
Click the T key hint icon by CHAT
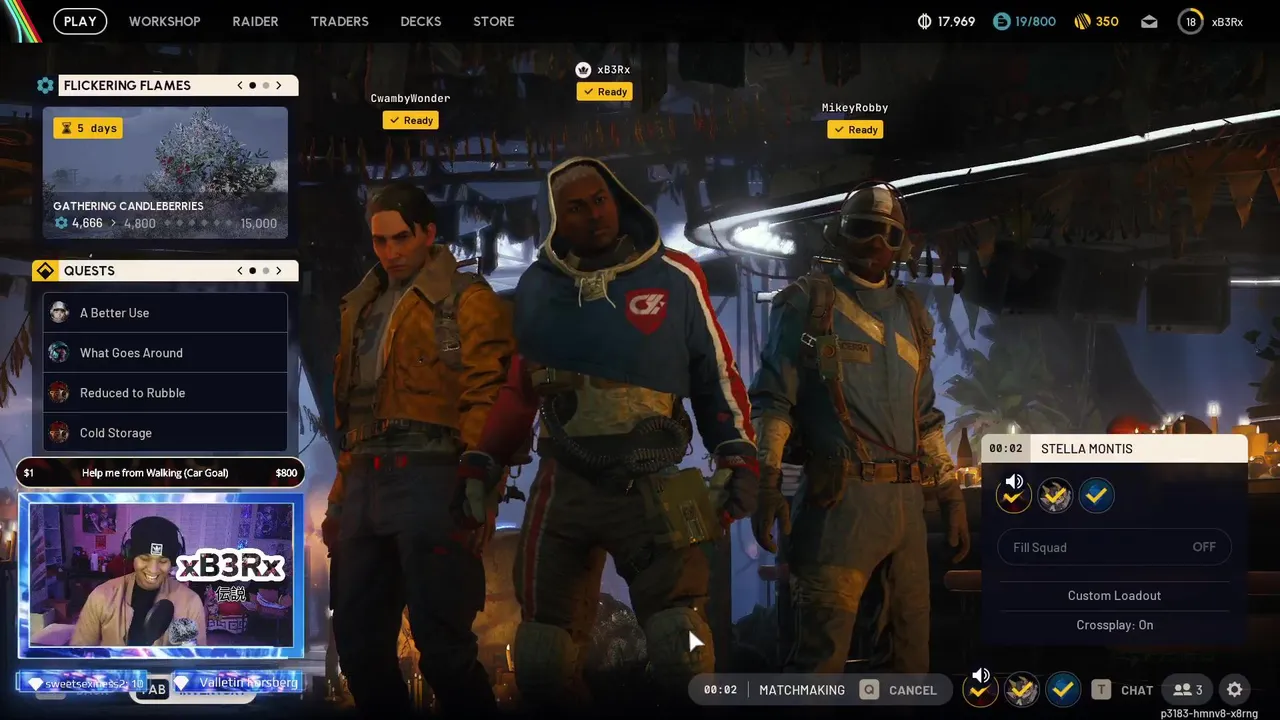pos(1101,690)
